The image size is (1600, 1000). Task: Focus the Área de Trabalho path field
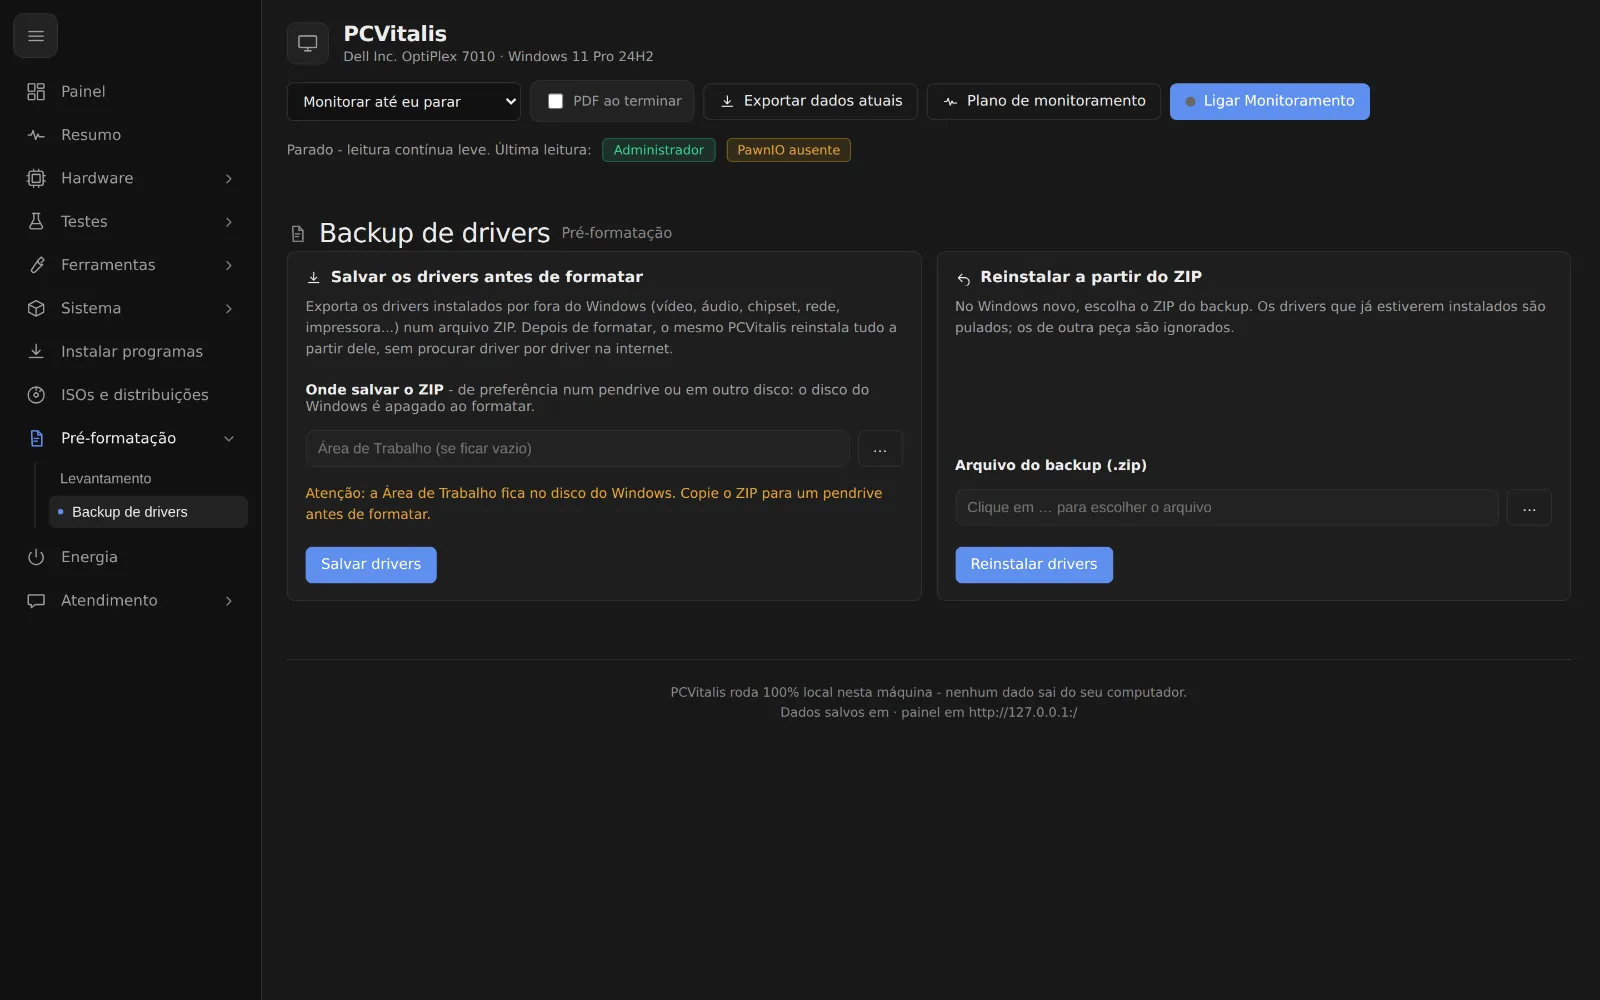578,449
